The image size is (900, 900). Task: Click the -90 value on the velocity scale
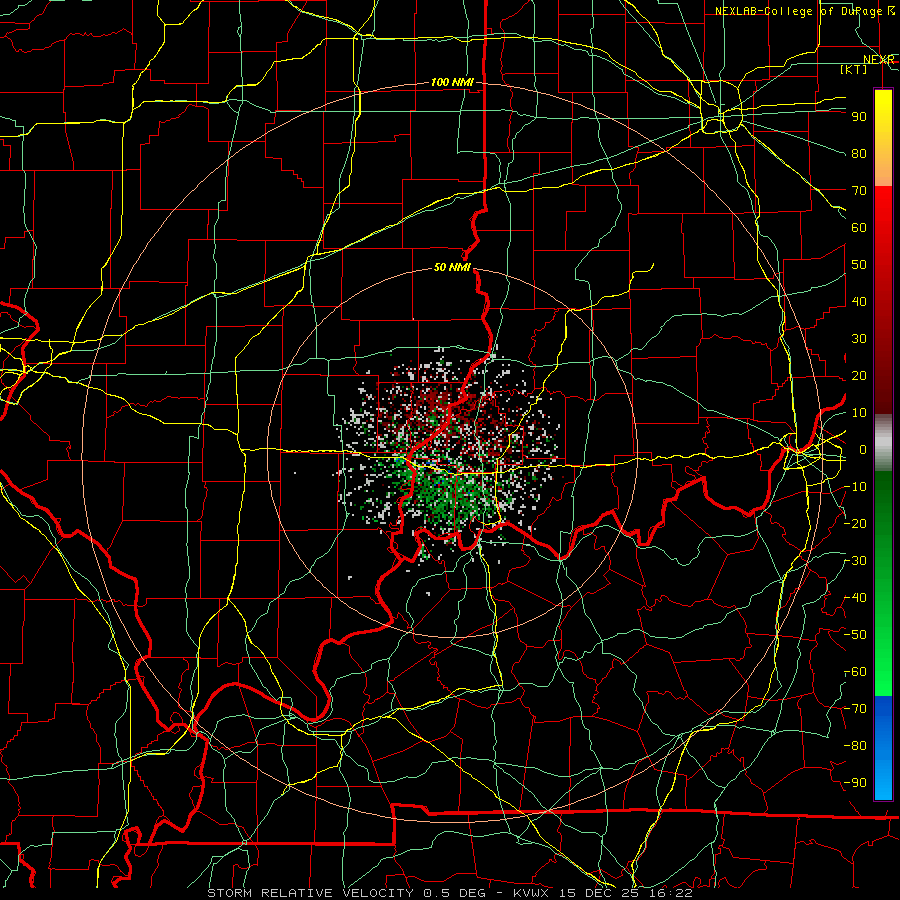coord(855,783)
